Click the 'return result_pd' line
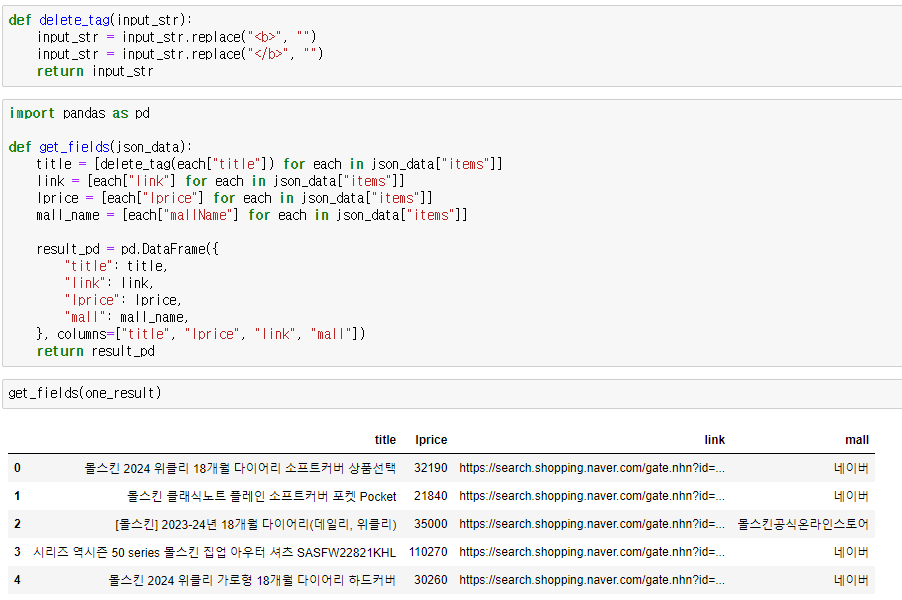This screenshot has width=902, height=600. 95,351
